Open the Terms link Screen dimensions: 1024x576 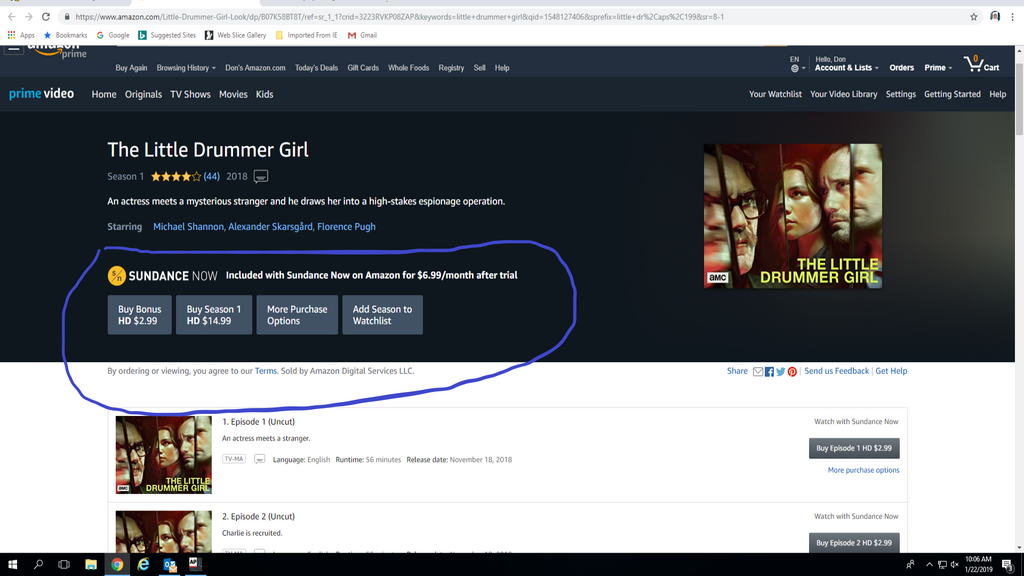pos(265,371)
